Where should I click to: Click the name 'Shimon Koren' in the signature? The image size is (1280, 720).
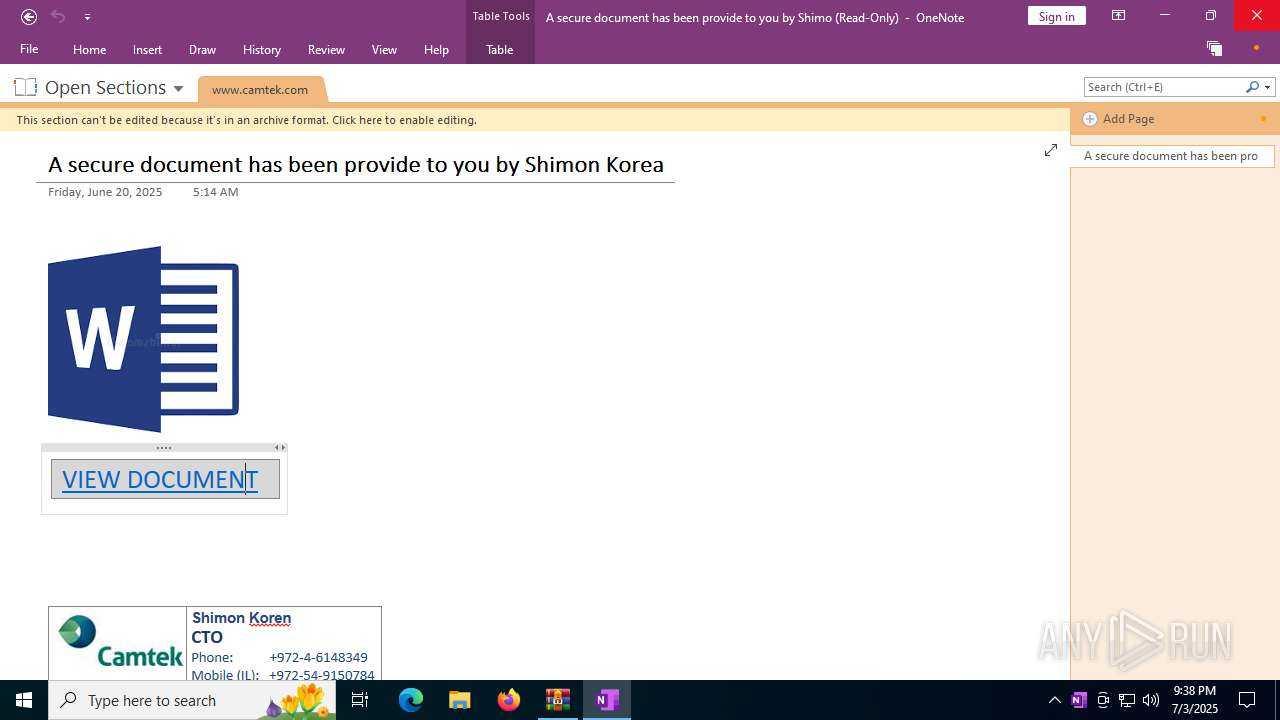click(241, 618)
